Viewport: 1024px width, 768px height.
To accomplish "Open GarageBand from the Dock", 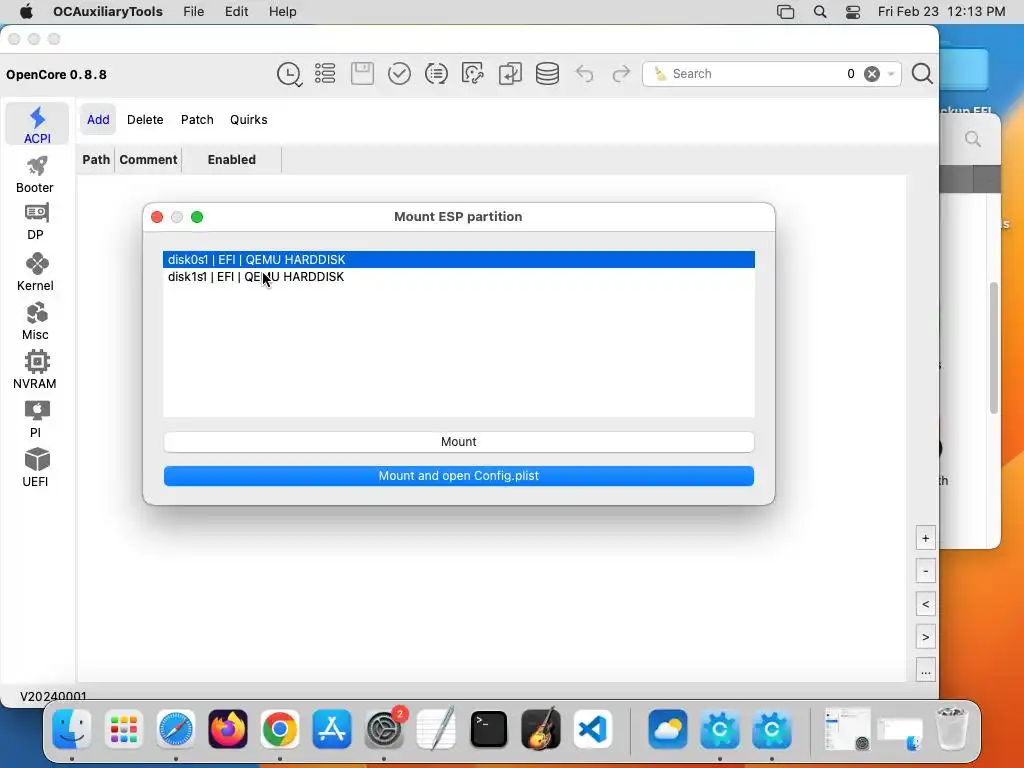I will click(x=541, y=729).
